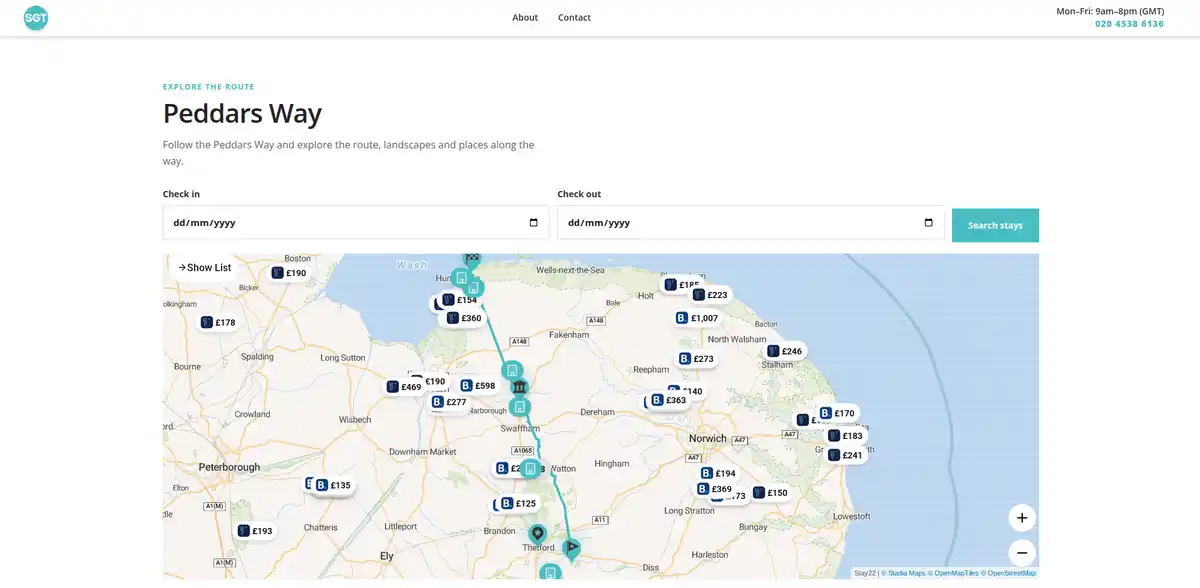Click the Peddars Way heading
Image resolution: width=1200 pixels, height=588 pixels.
point(242,113)
